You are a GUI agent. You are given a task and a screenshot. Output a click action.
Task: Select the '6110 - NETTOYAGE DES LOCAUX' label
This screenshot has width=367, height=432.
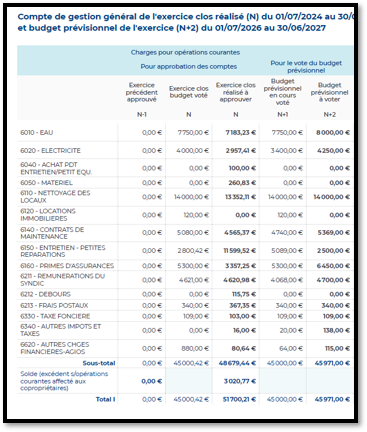pos(55,197)
